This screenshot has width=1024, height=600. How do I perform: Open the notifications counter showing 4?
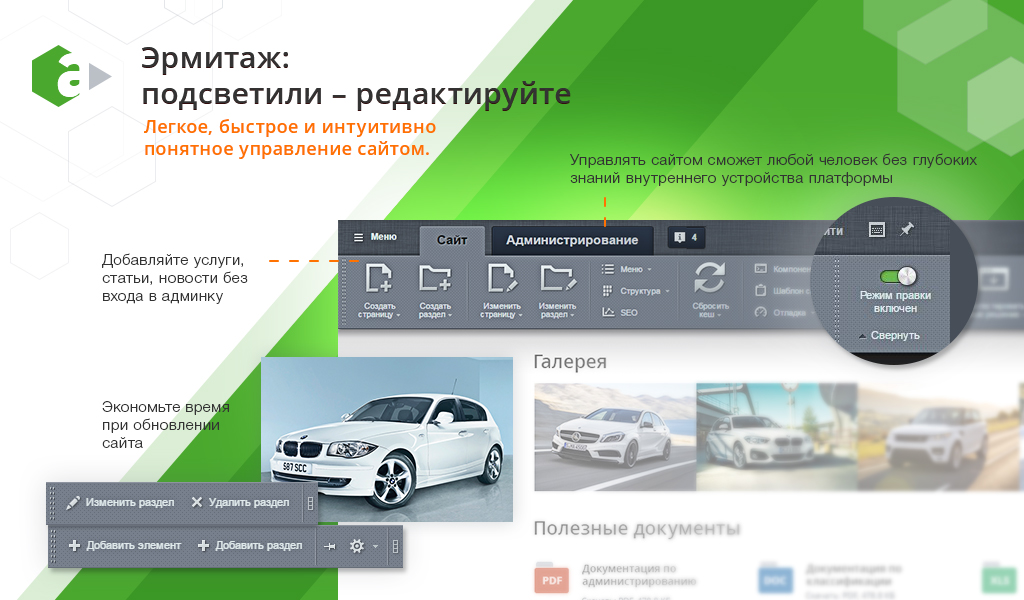[x=686, y=238]
